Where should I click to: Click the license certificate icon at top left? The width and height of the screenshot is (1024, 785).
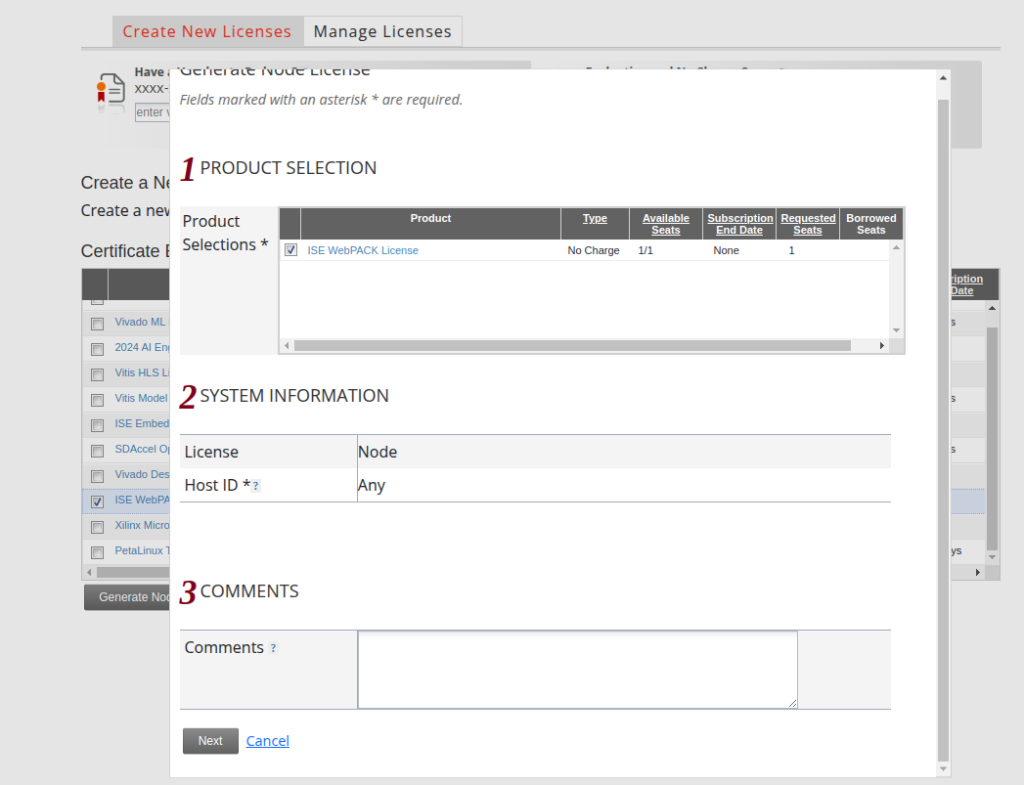(x=110, y=92)
